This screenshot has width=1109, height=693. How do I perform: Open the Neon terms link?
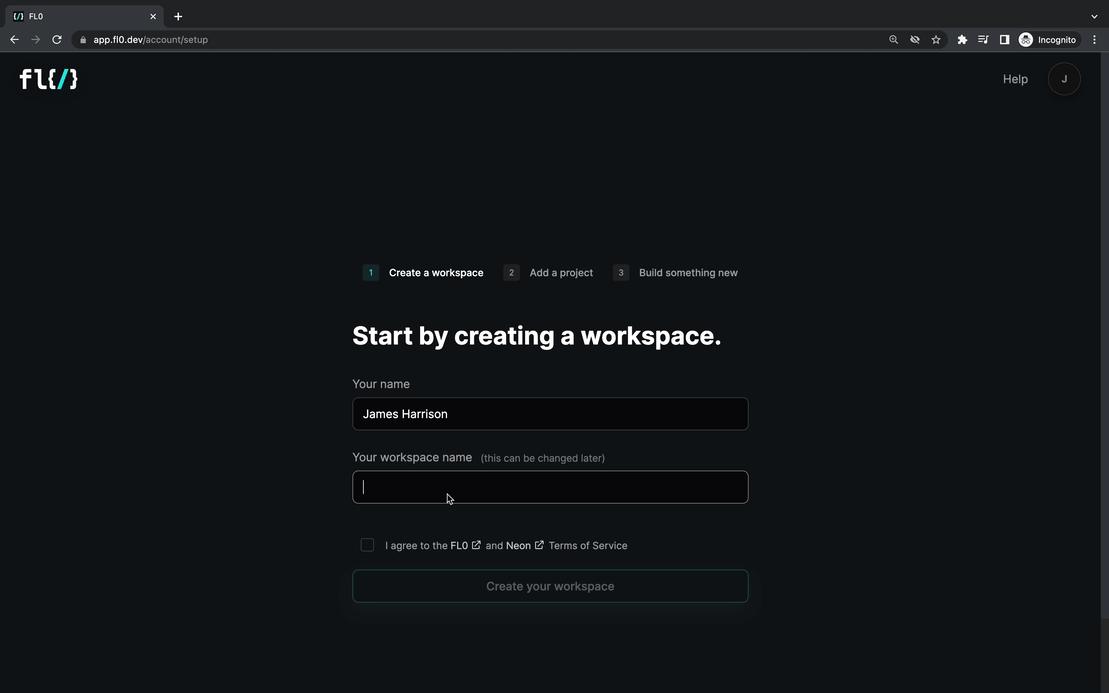[518, 545]
